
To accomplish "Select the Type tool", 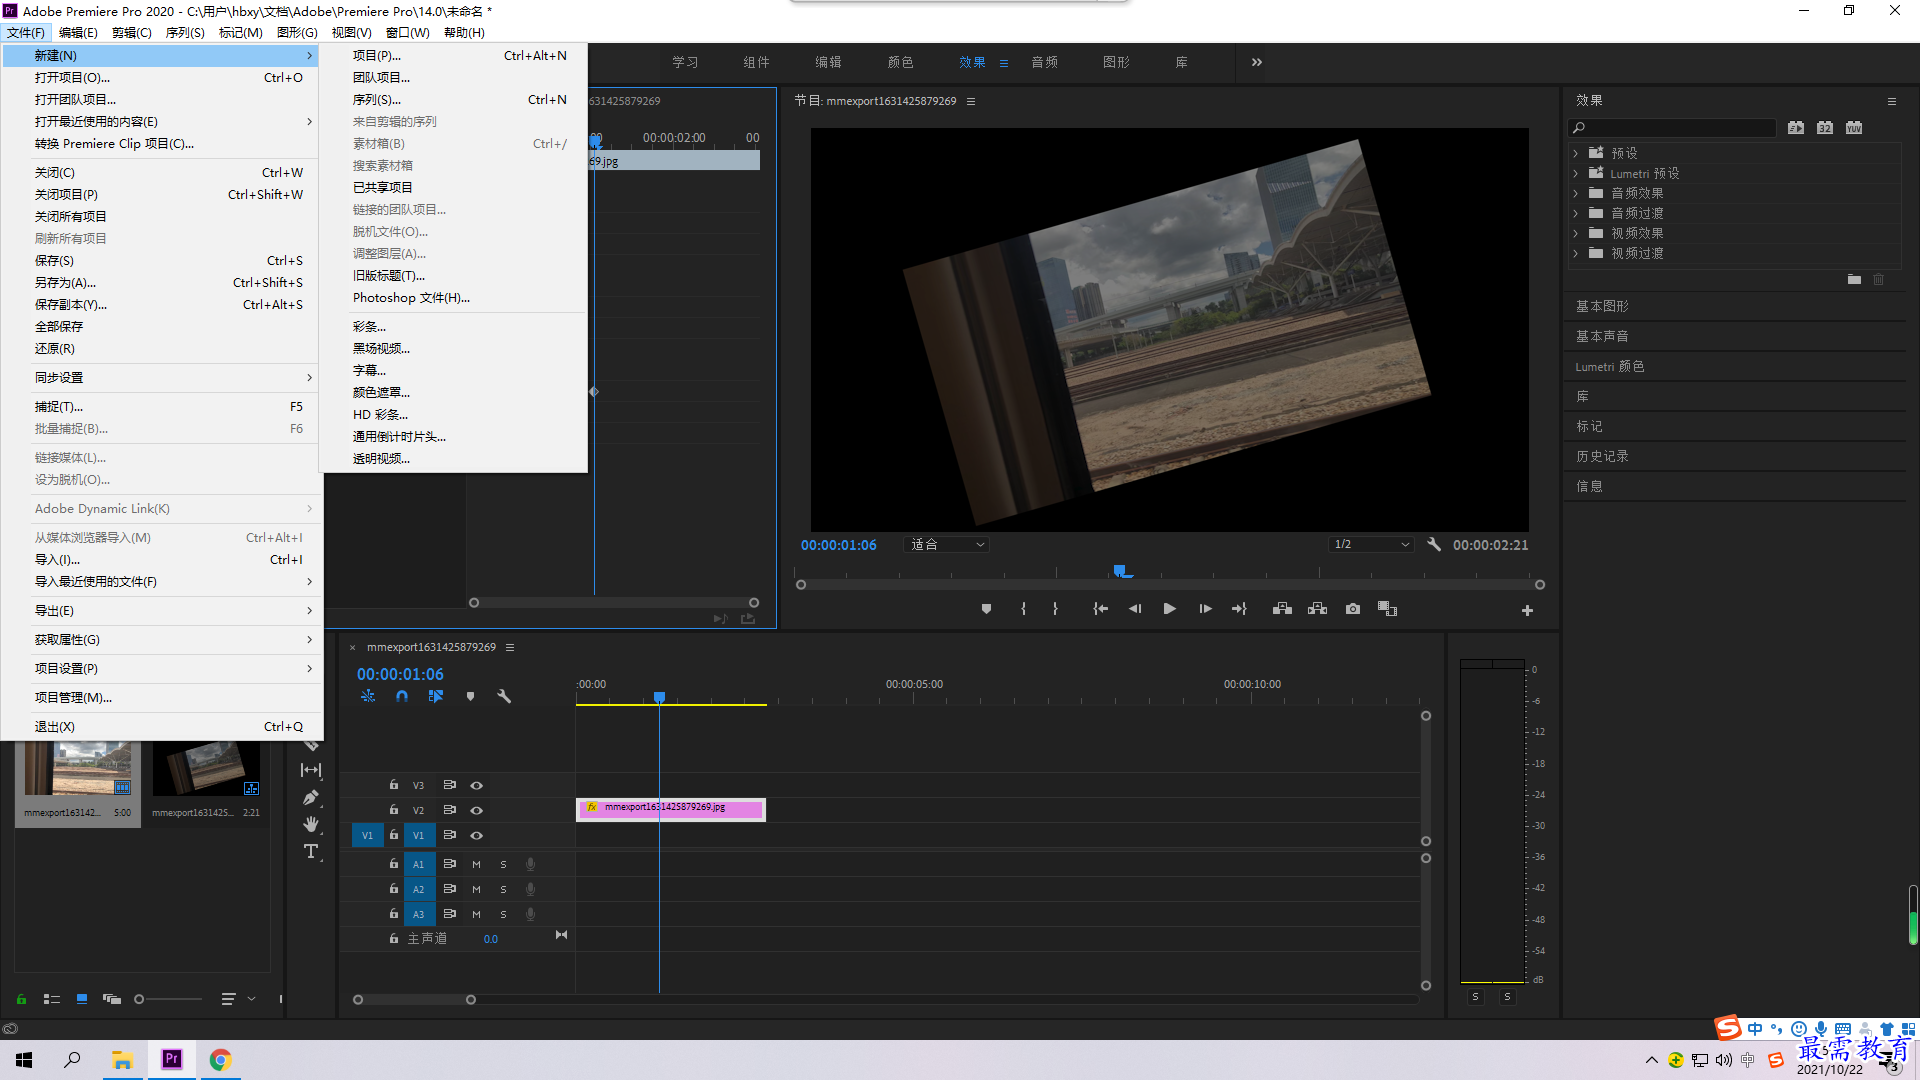I will [x=311, y=851].
